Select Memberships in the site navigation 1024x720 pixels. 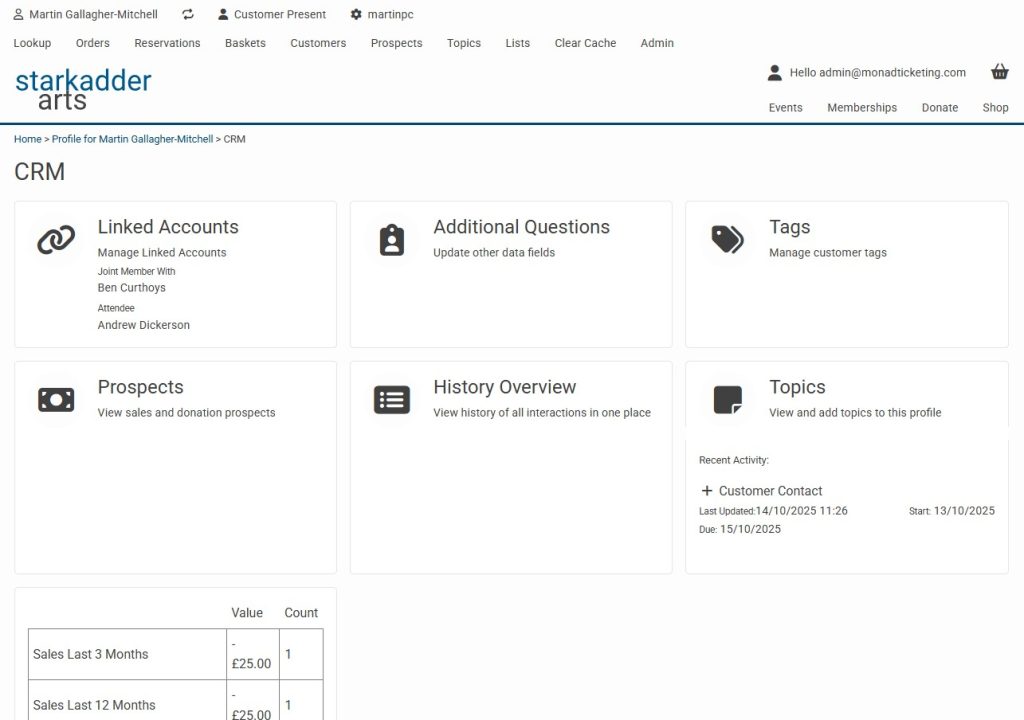[x=861, y=107]
